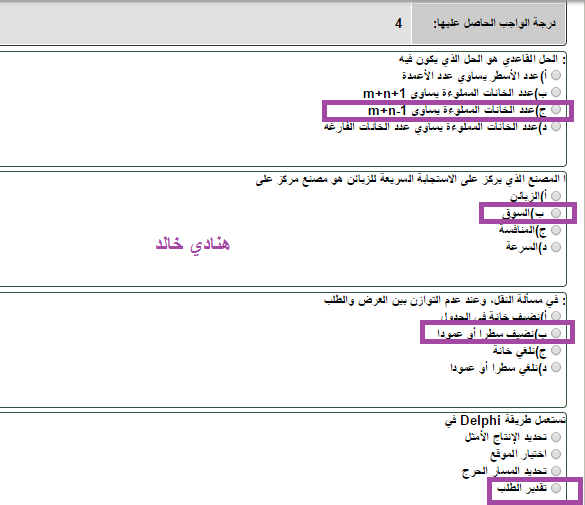Pick the السرعة radio button
This screenshot has height=505, width=585.
(x=556, y=247)
